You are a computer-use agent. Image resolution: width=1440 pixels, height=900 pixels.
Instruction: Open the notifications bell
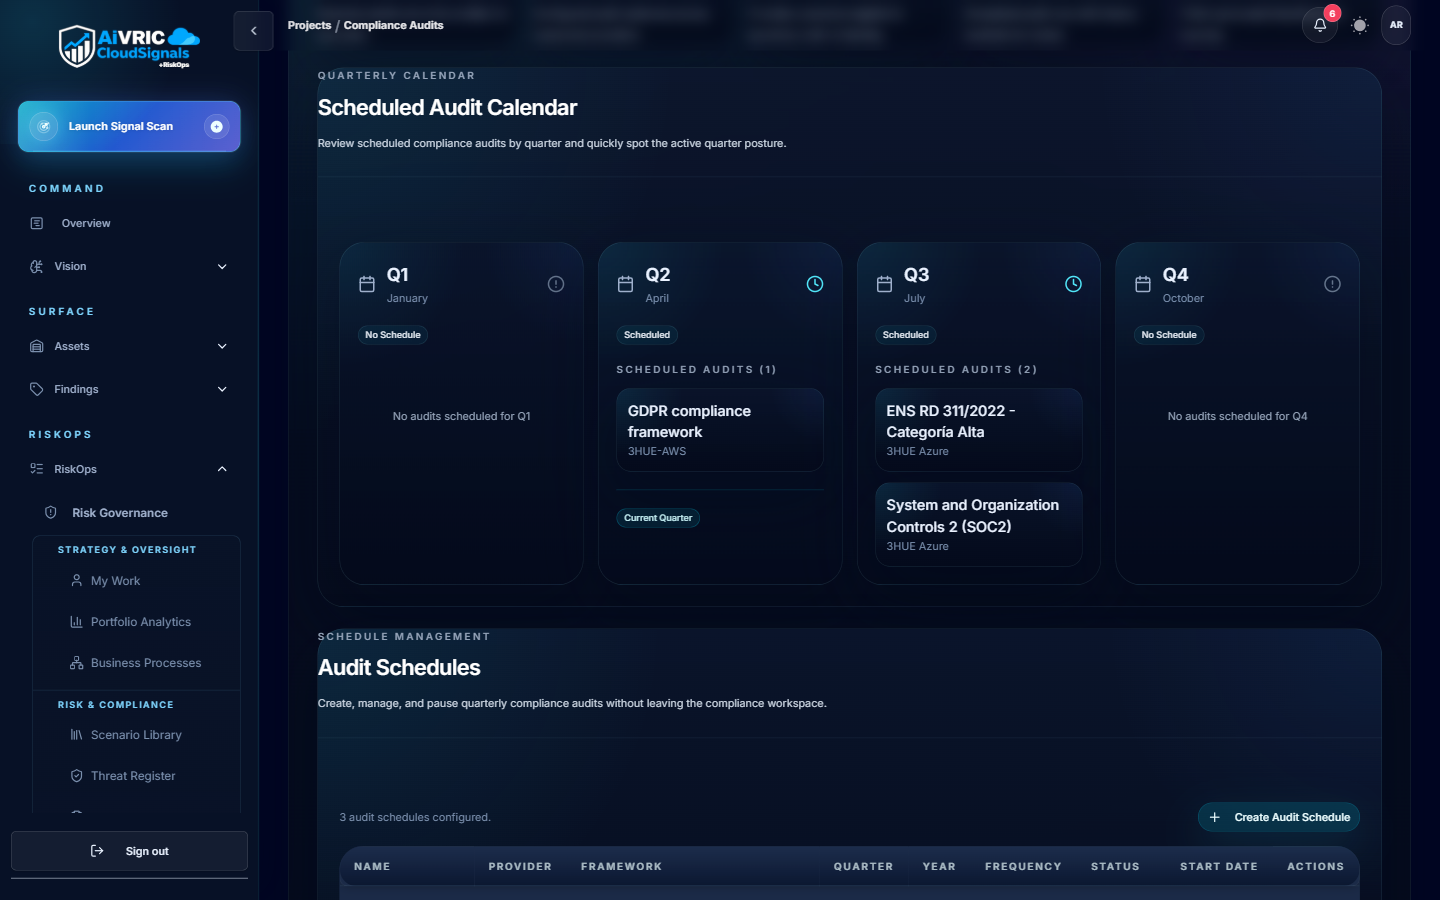(x=1320, y=25)
